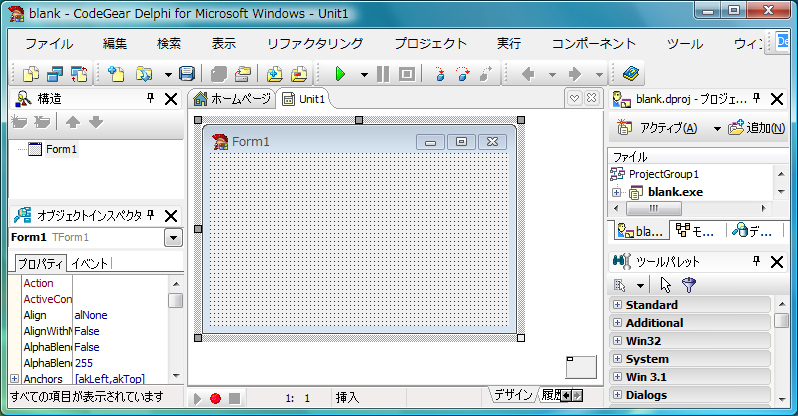Click the Step Over debug icon
798x416 pixels.
pyautogui.click(x=463, y=74)
